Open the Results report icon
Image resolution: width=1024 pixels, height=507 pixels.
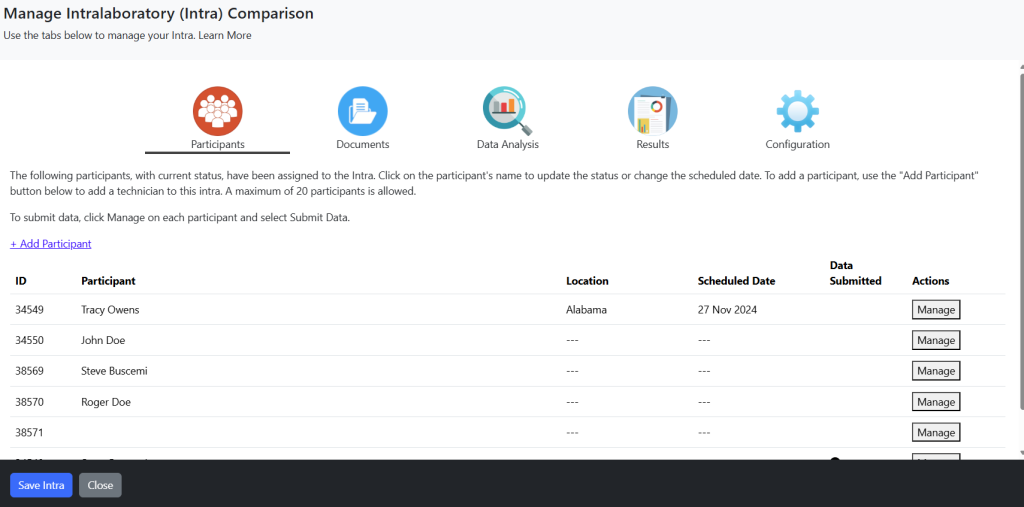tap(652, 111)
